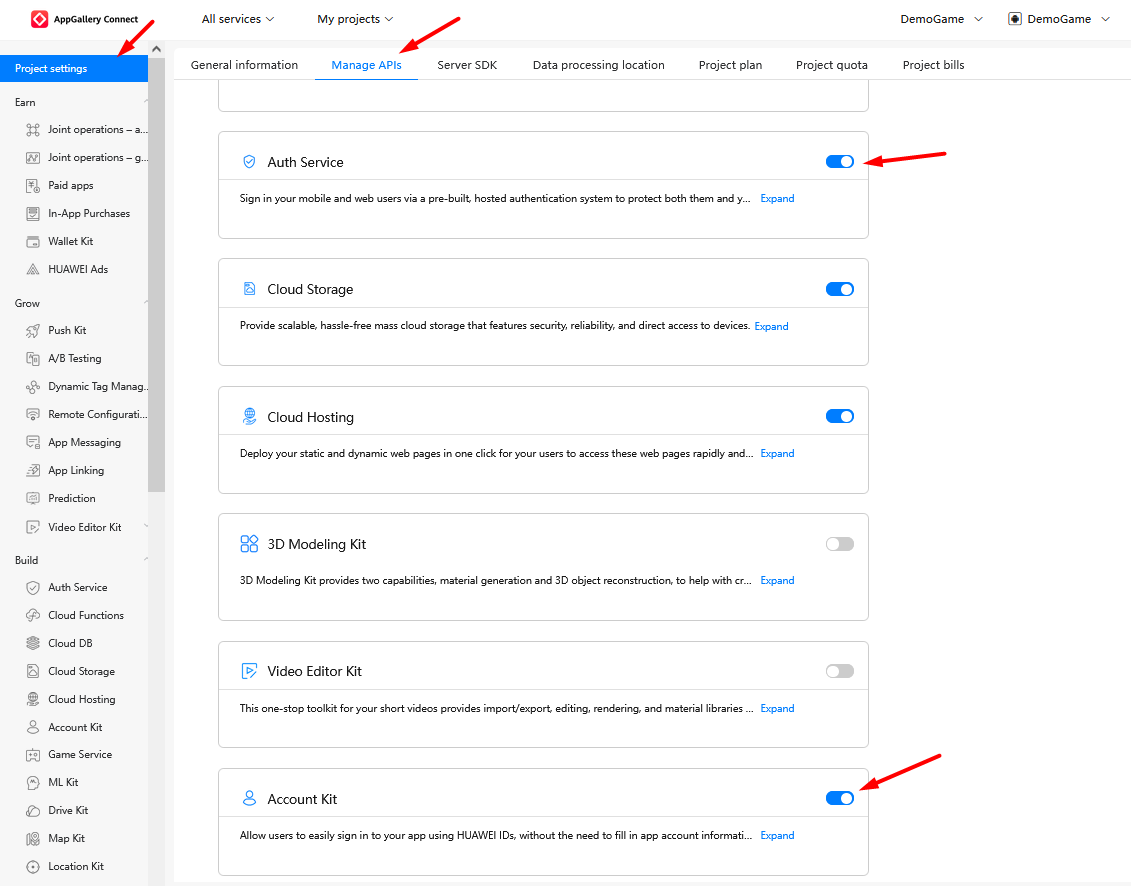Screen dimensions: 1131x886
Task: Expand the Cloud Storage description
Action: click(x=771, y=325)
